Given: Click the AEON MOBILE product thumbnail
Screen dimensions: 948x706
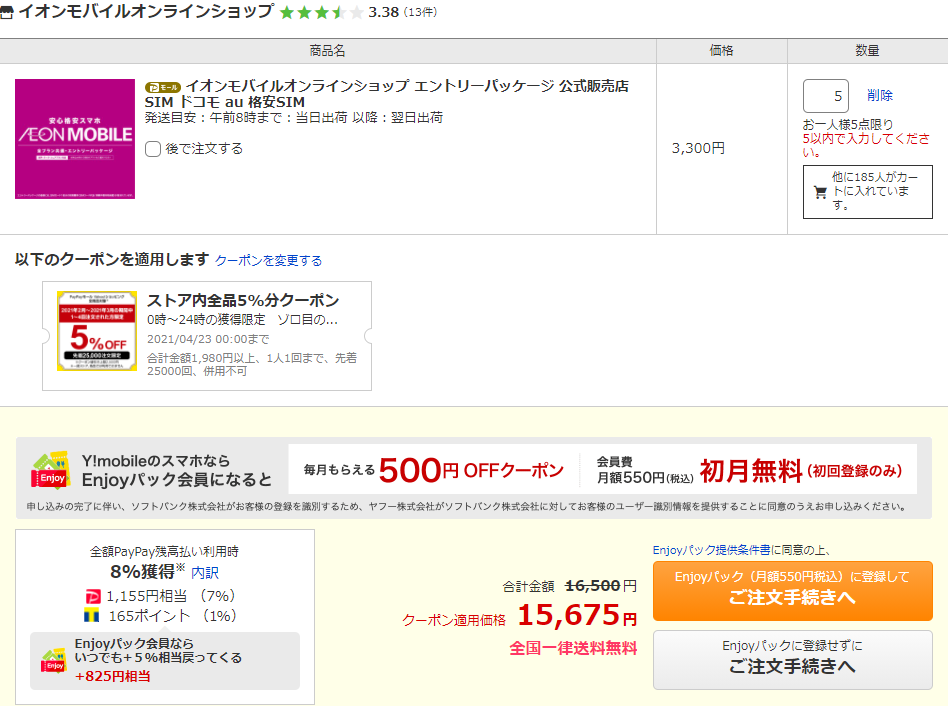Looking at the screenshot, I should click(75, 138).
